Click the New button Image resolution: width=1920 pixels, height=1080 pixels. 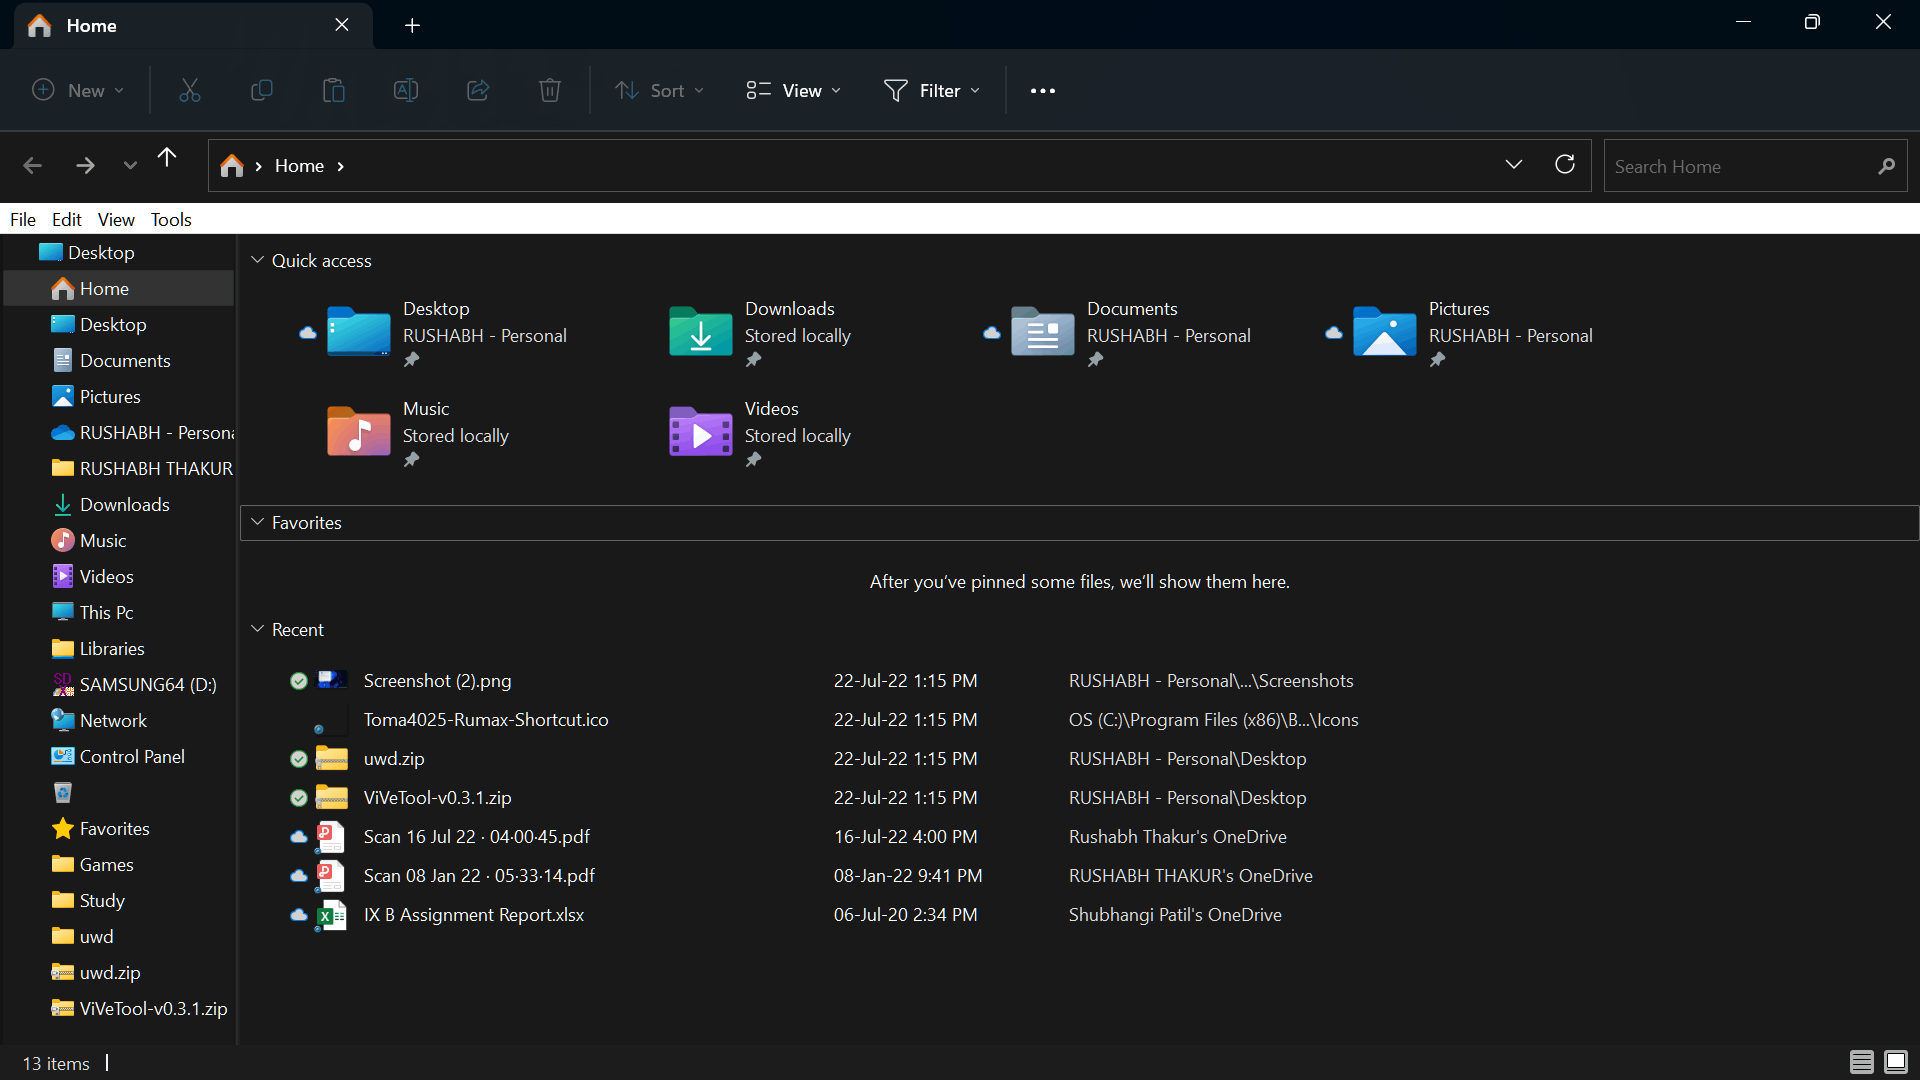[x=78, y=91]
